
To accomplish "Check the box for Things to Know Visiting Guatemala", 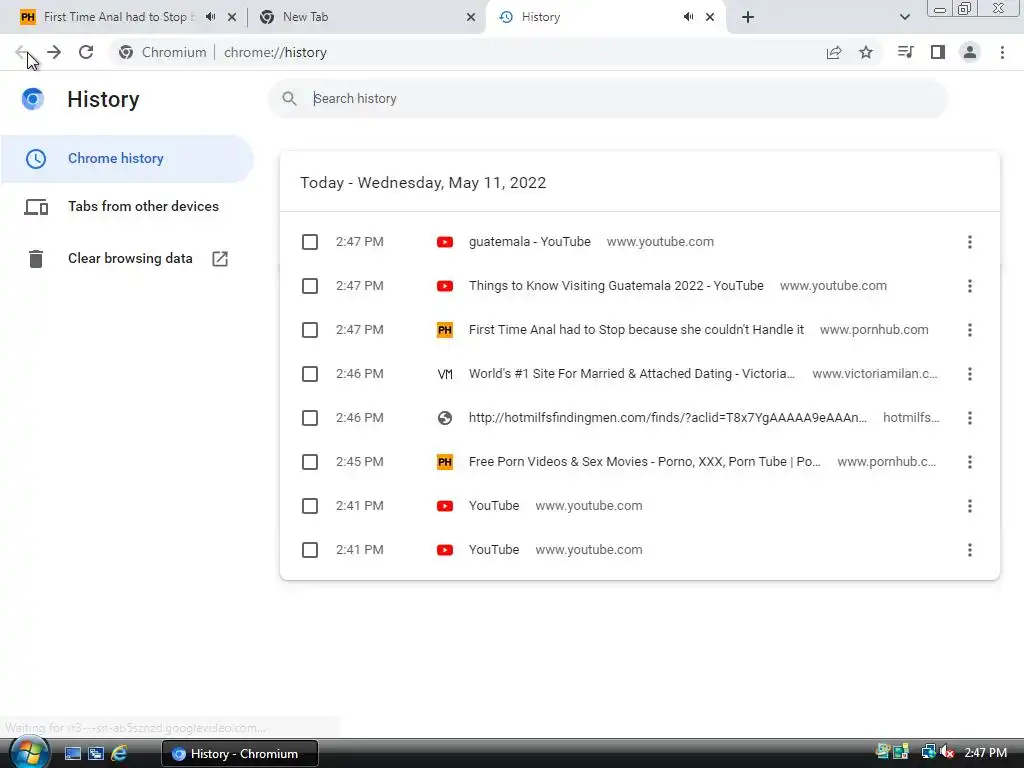I will click(310, 286).
